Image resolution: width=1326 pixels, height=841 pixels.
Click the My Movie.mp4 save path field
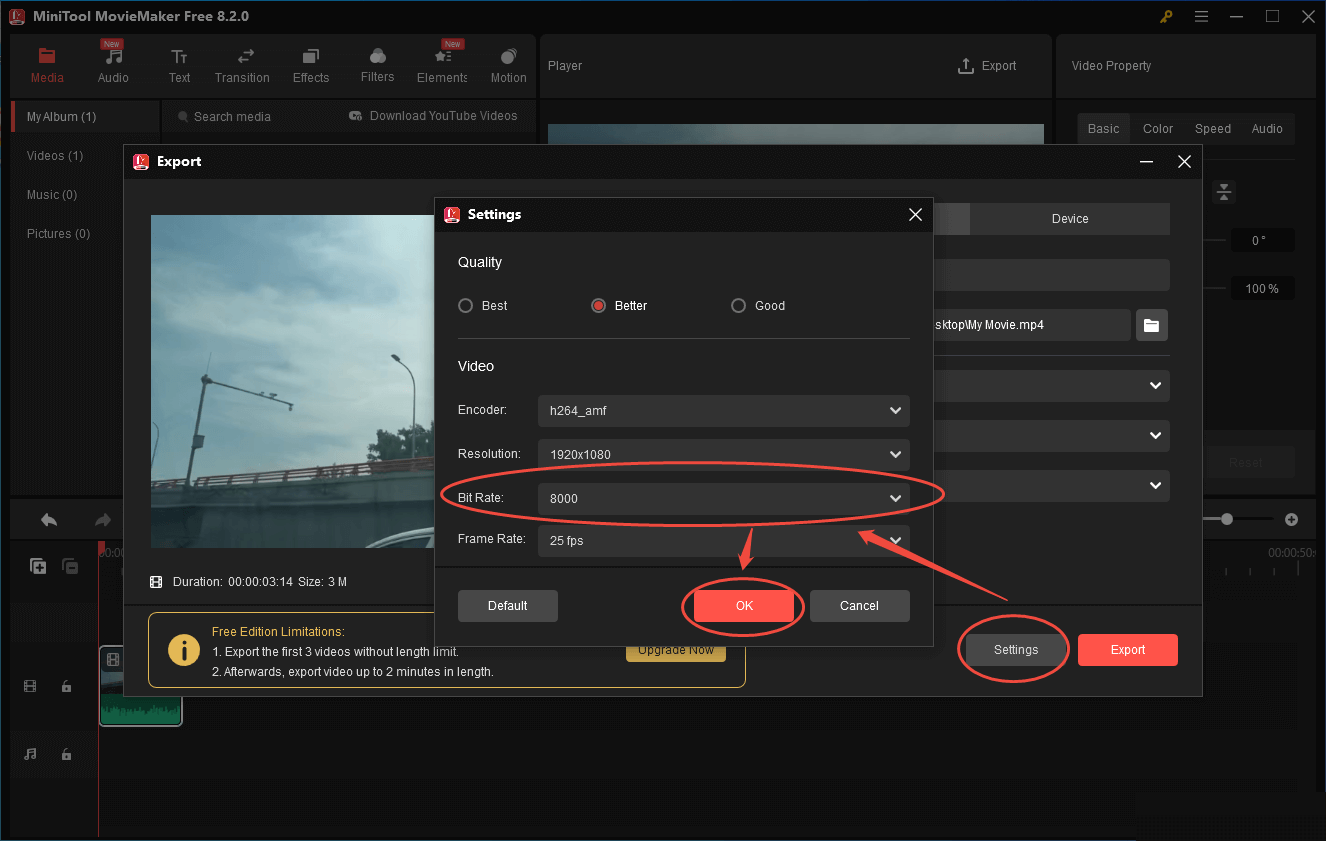point(1032,325)
